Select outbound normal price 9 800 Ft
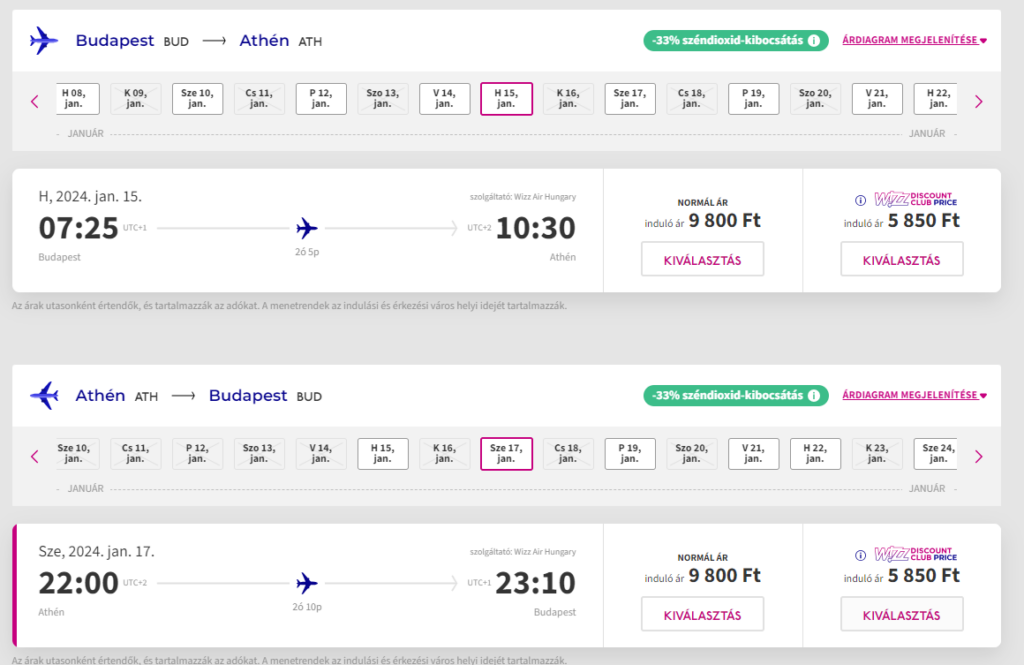This screenshot has height=665, width=1024. [702, 259]
